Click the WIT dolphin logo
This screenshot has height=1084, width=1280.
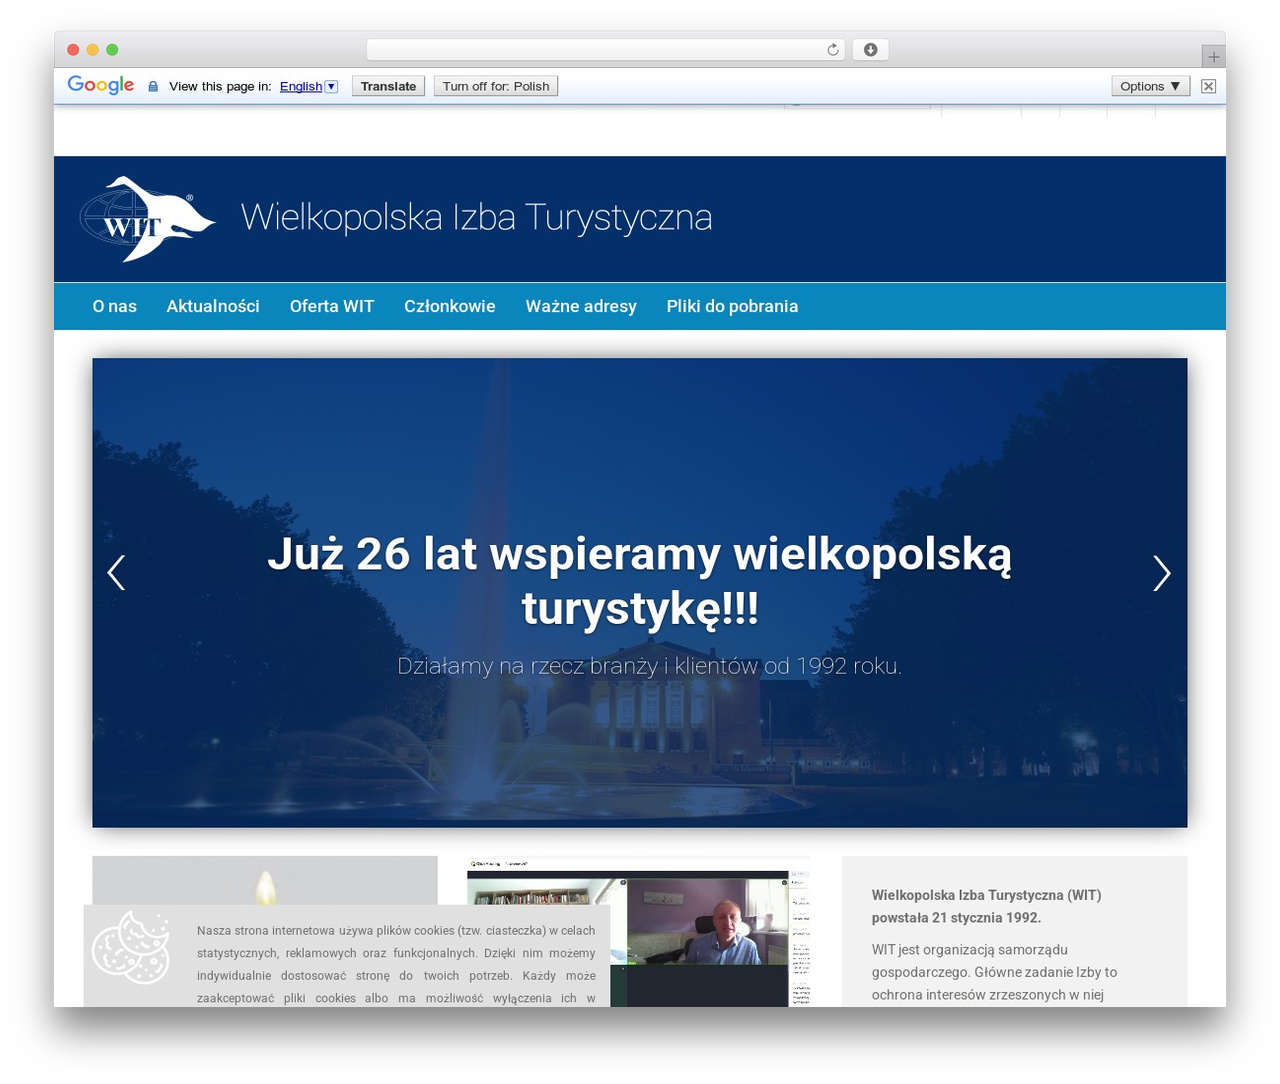(147, 219)
